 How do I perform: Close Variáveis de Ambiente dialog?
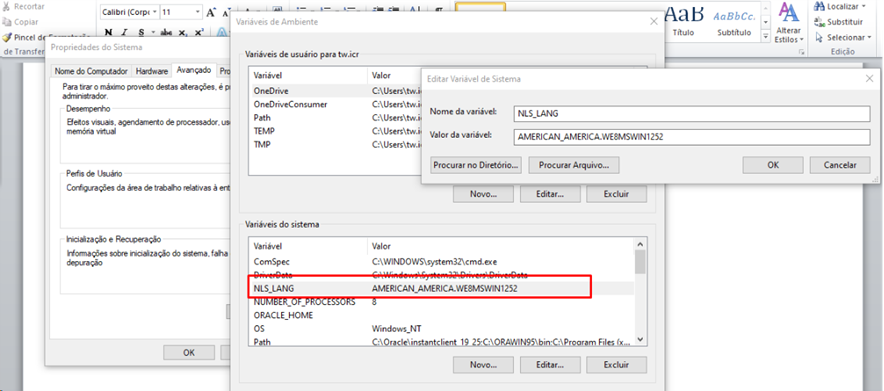pyautogui.click(x=654, y=21)
